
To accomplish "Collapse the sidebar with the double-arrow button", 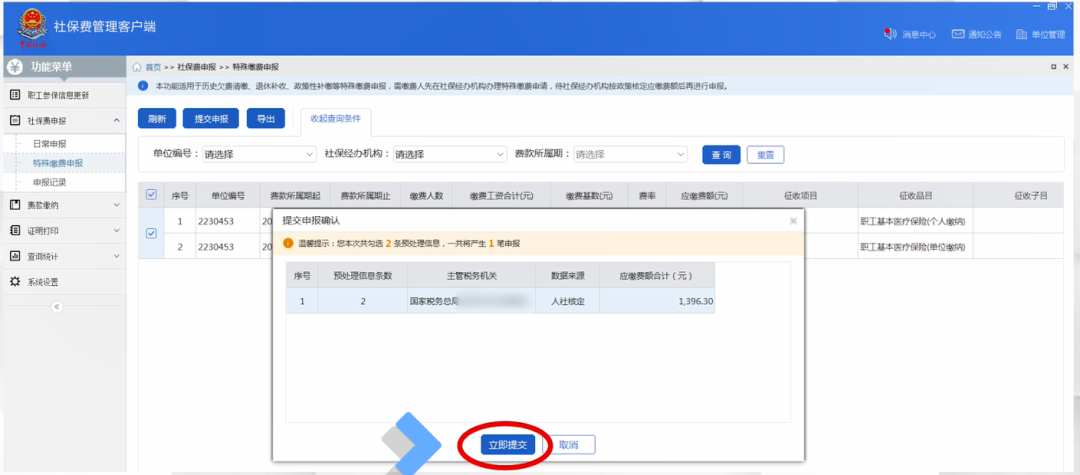I will 58,307.
